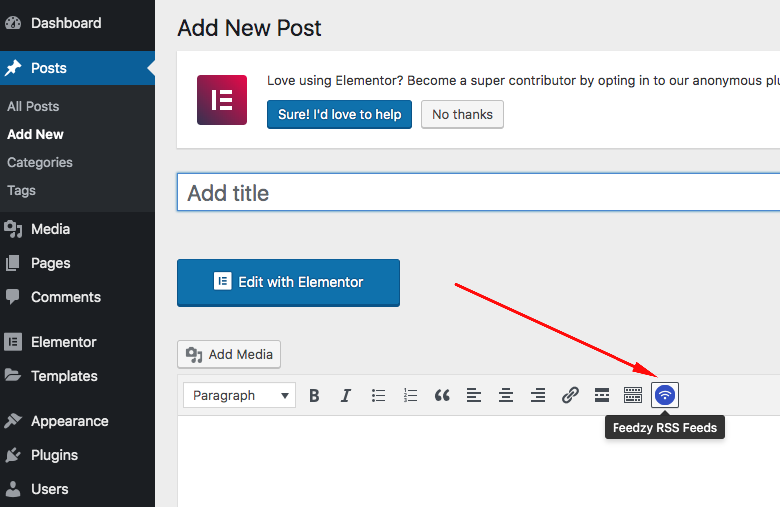780x507 pixels.
Task: Select Add New under Posts
Action: coord(35,134)
